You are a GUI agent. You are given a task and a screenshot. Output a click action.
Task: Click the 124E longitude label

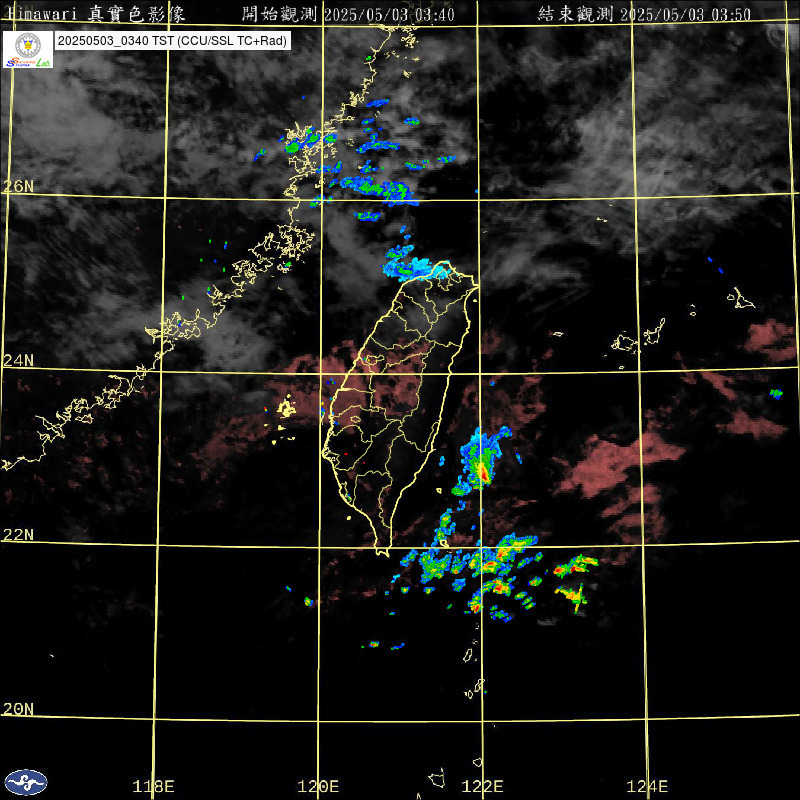tap(647, 786)
